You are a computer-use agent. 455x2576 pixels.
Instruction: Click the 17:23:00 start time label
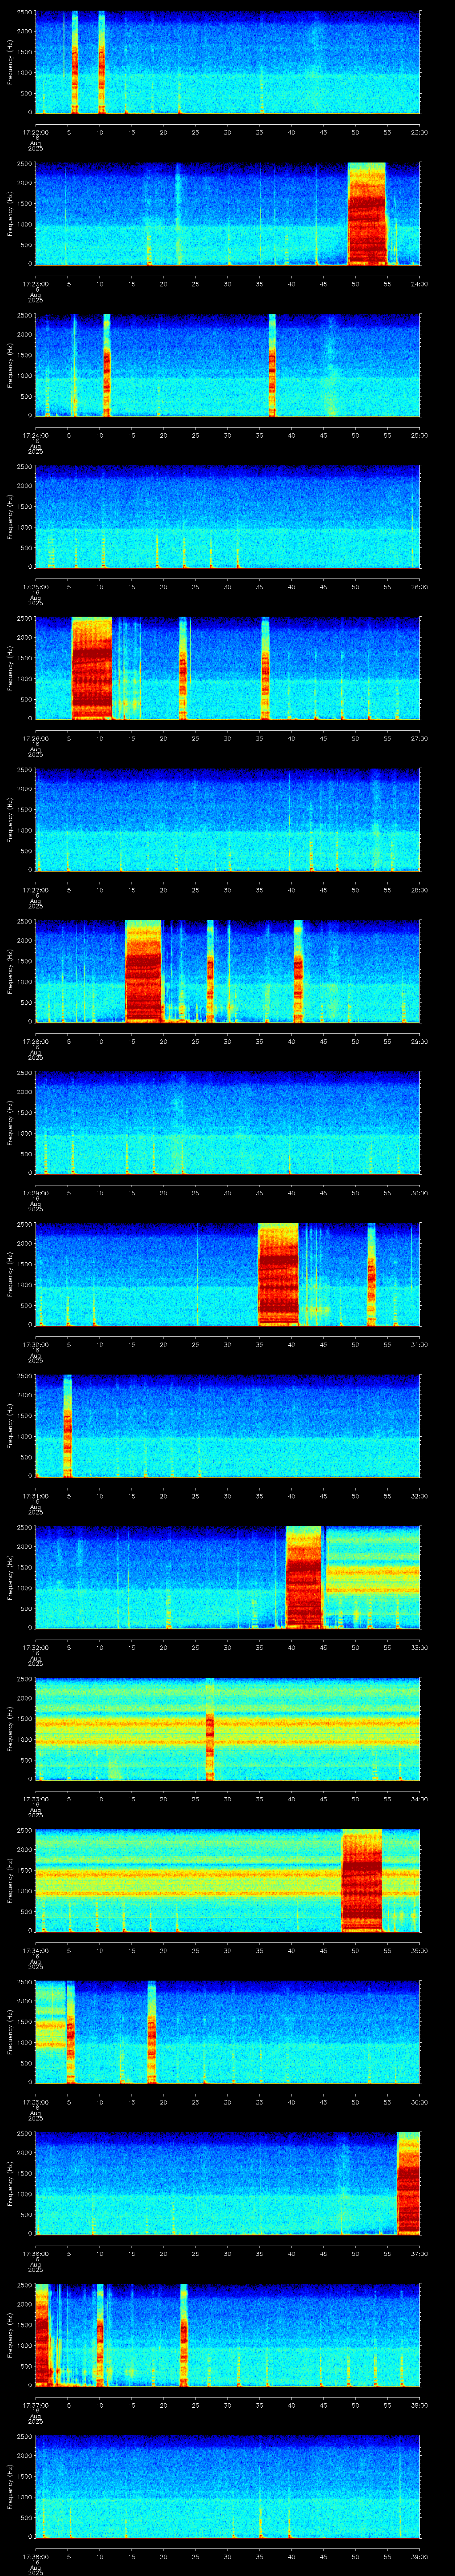[x=35, y=284]
